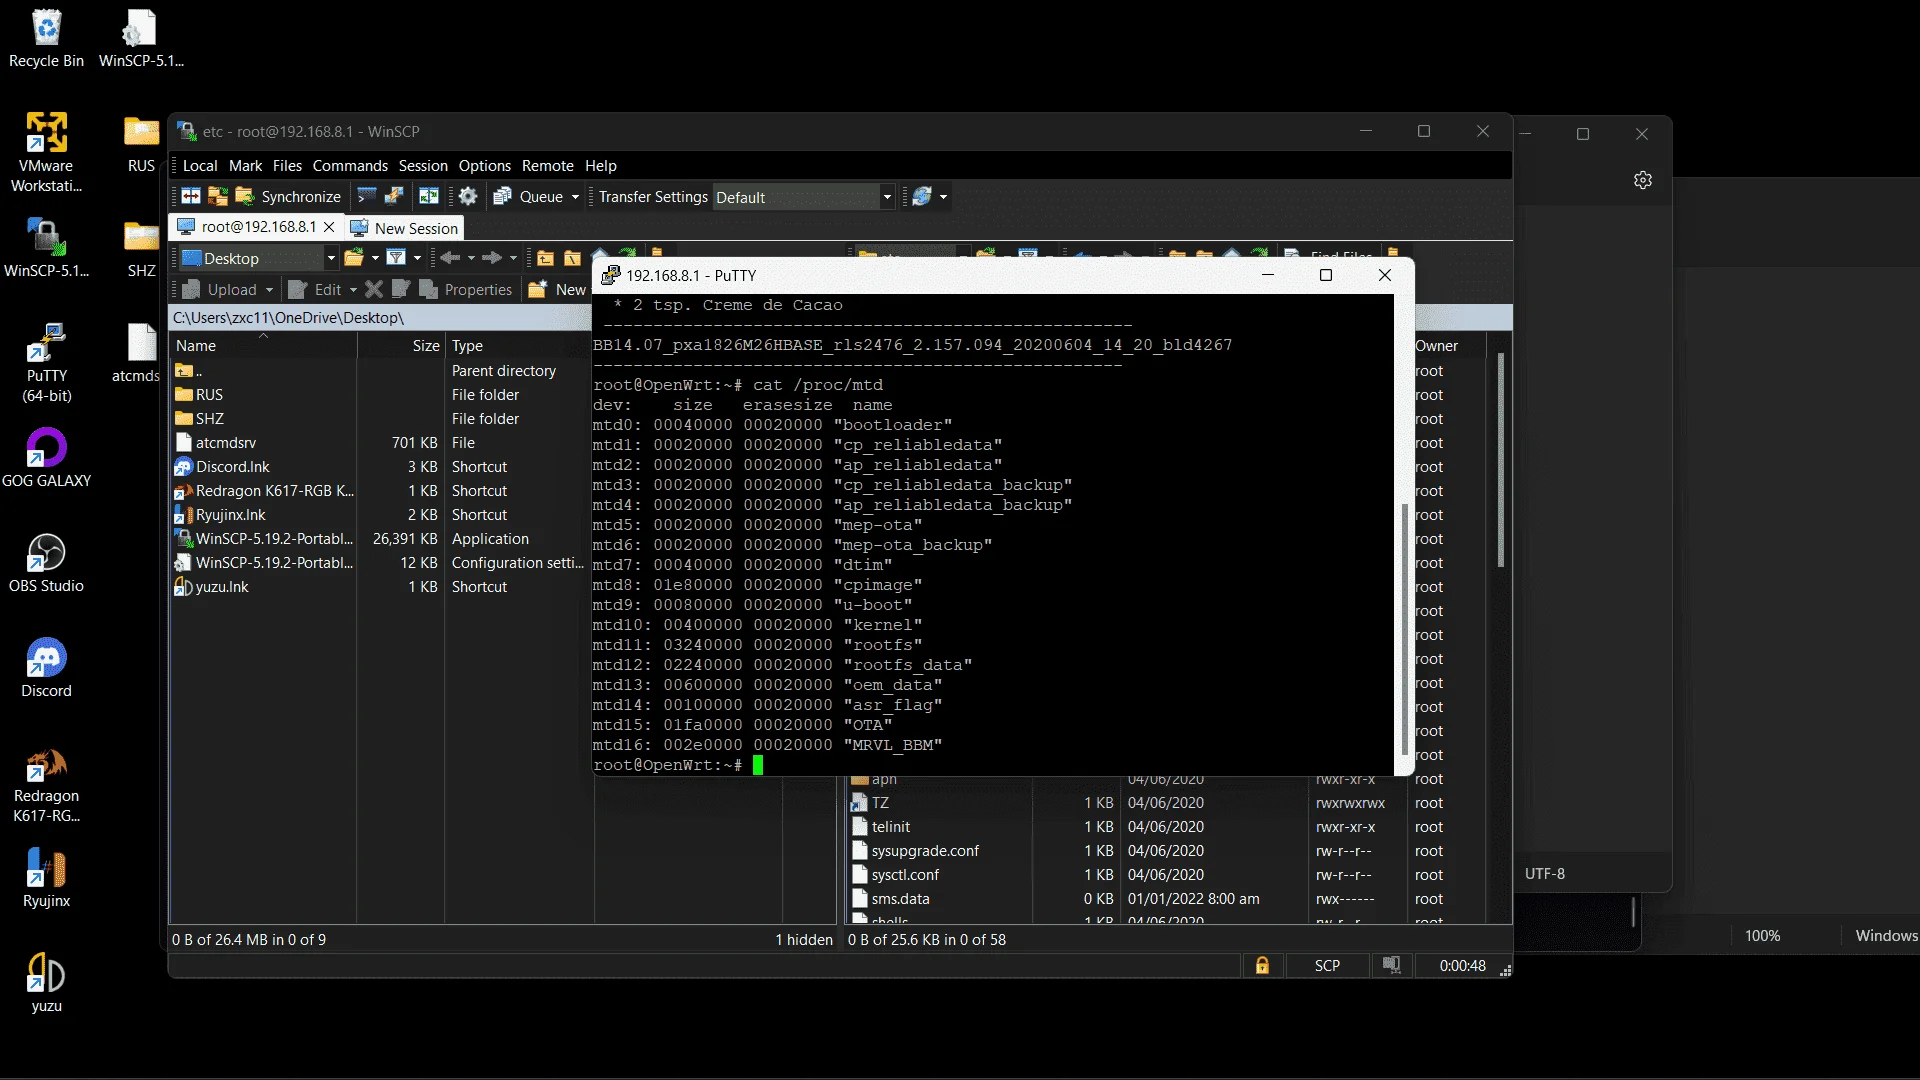The width and height of the screenshot is (1920, 1080).
Task: Go to local root directory icon
Action: click(x=572, y=258)
